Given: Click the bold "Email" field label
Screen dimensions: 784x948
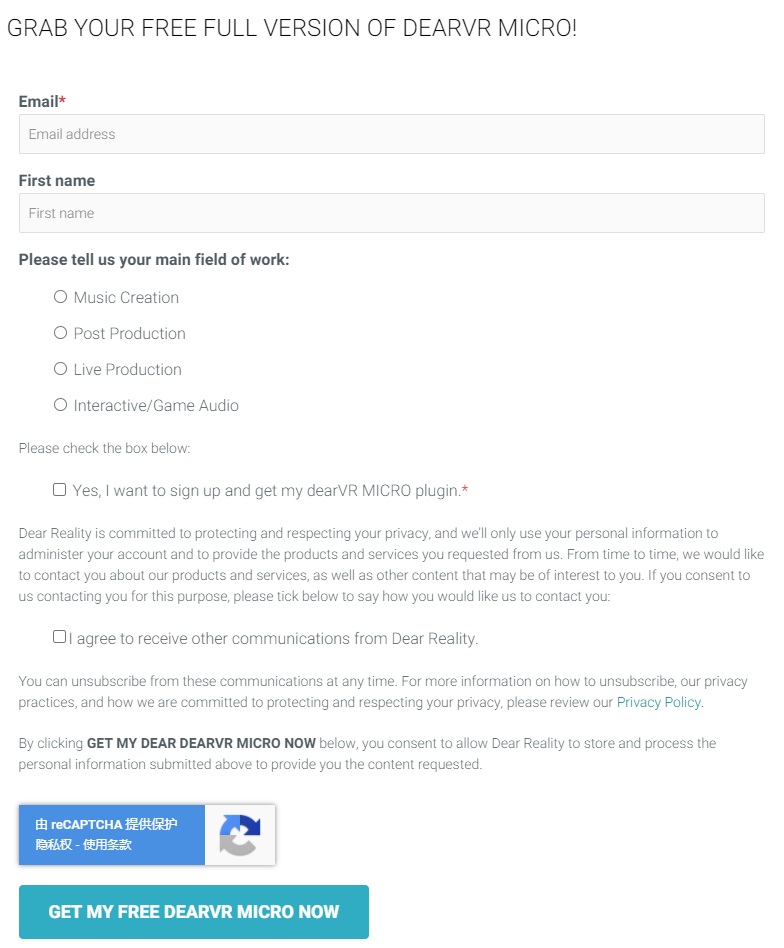Looking at the screenshot, I should (x=39, y=102).
